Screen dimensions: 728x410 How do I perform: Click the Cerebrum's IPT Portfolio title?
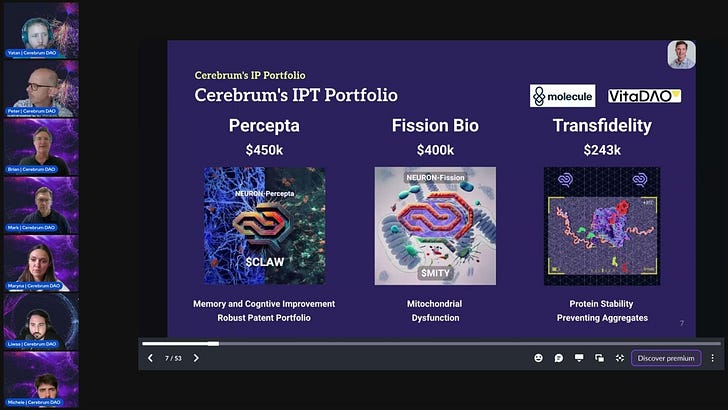point(296,95)
